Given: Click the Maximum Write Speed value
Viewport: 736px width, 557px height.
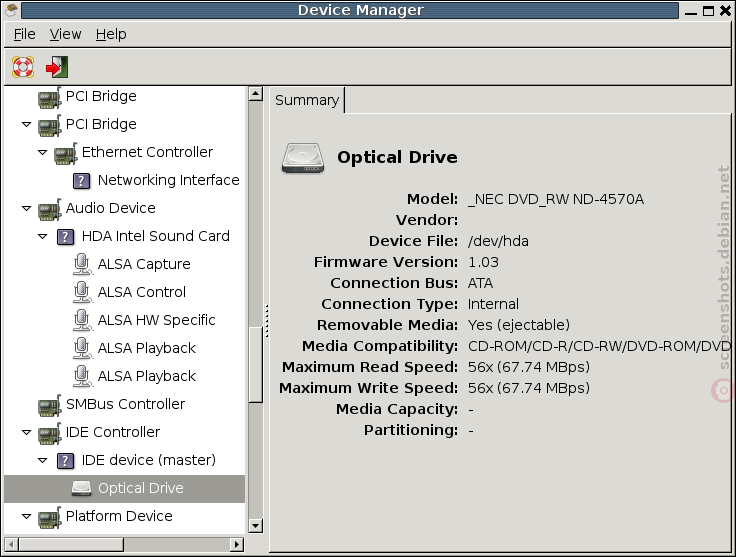Looking at the screenshot, I should coord(529,388).
